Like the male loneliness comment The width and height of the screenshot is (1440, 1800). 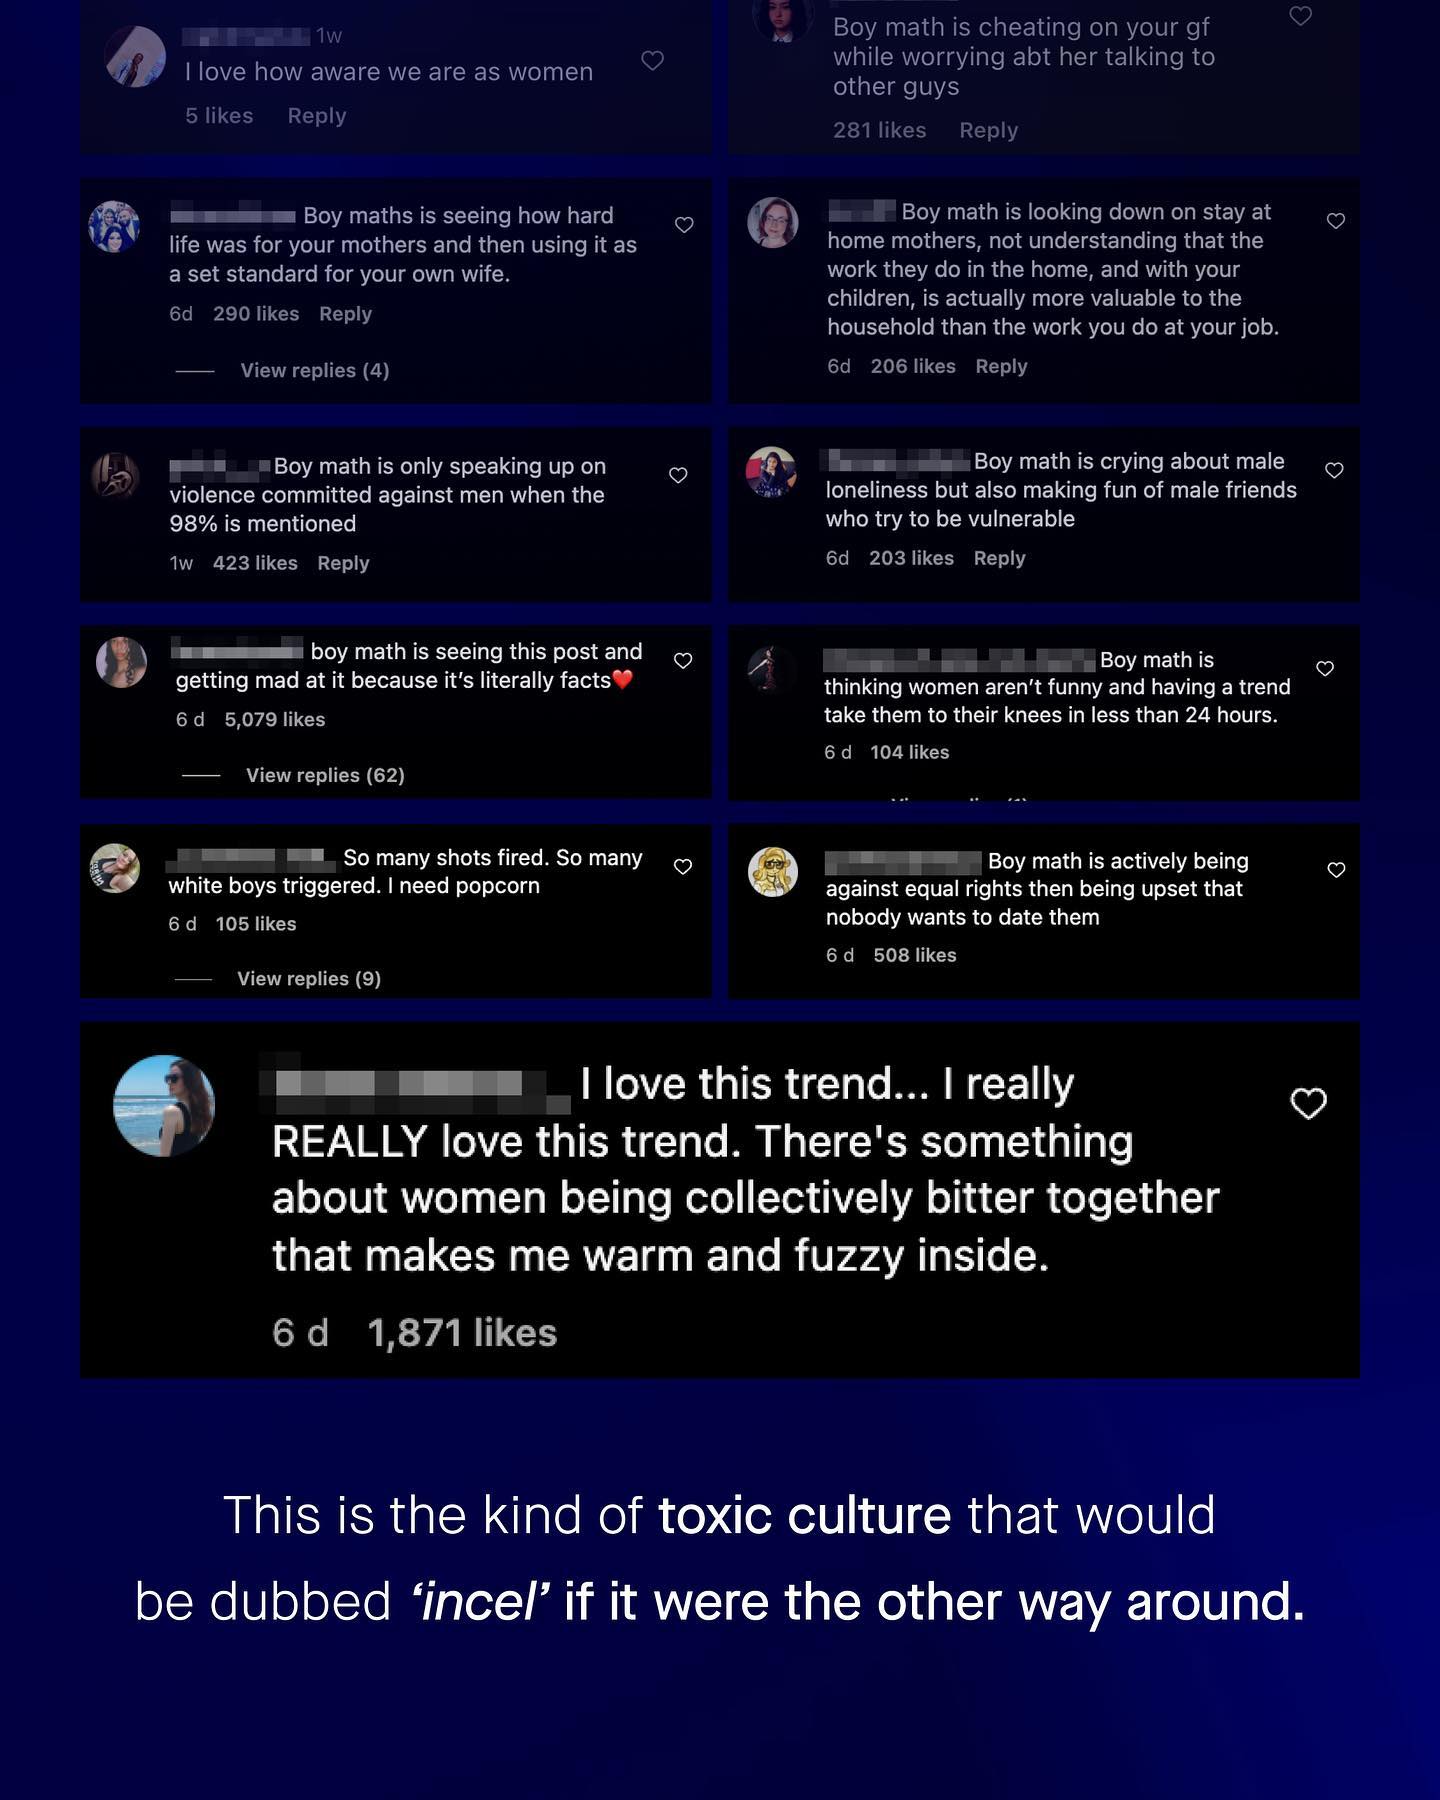click(x=1334, y=470)
